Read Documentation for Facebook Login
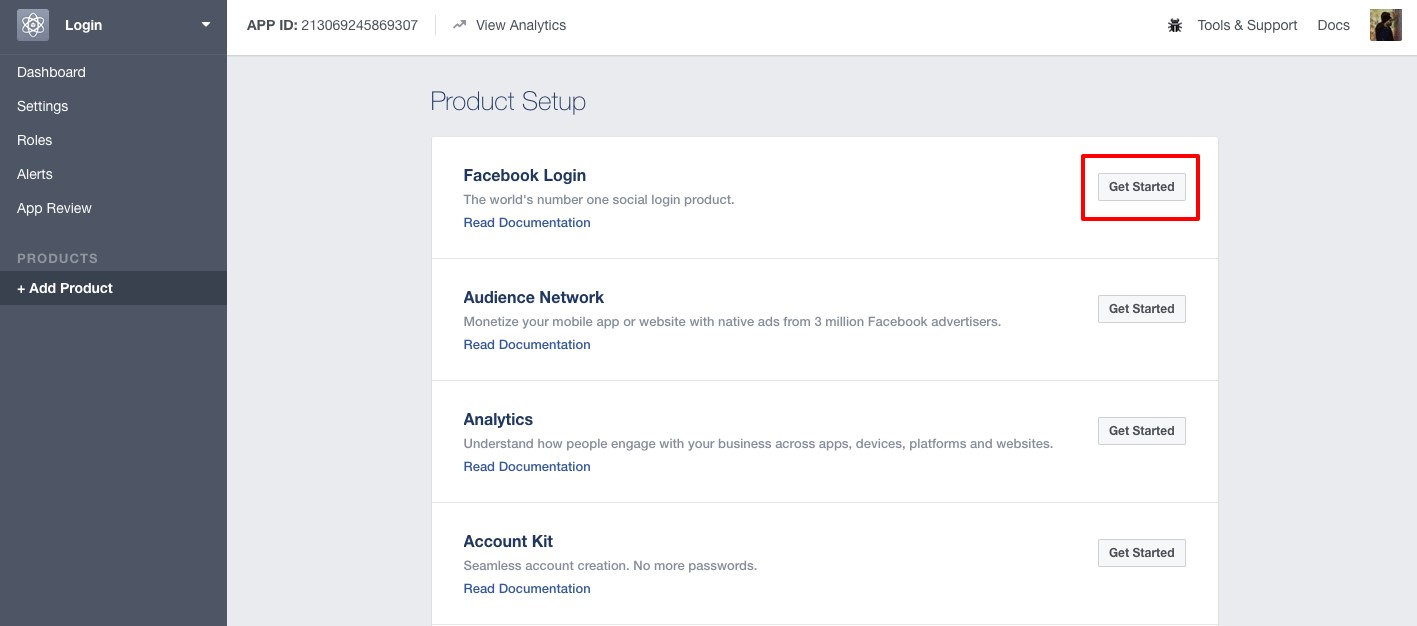This screenshot has width=1417, height=626. click(527, 222)
